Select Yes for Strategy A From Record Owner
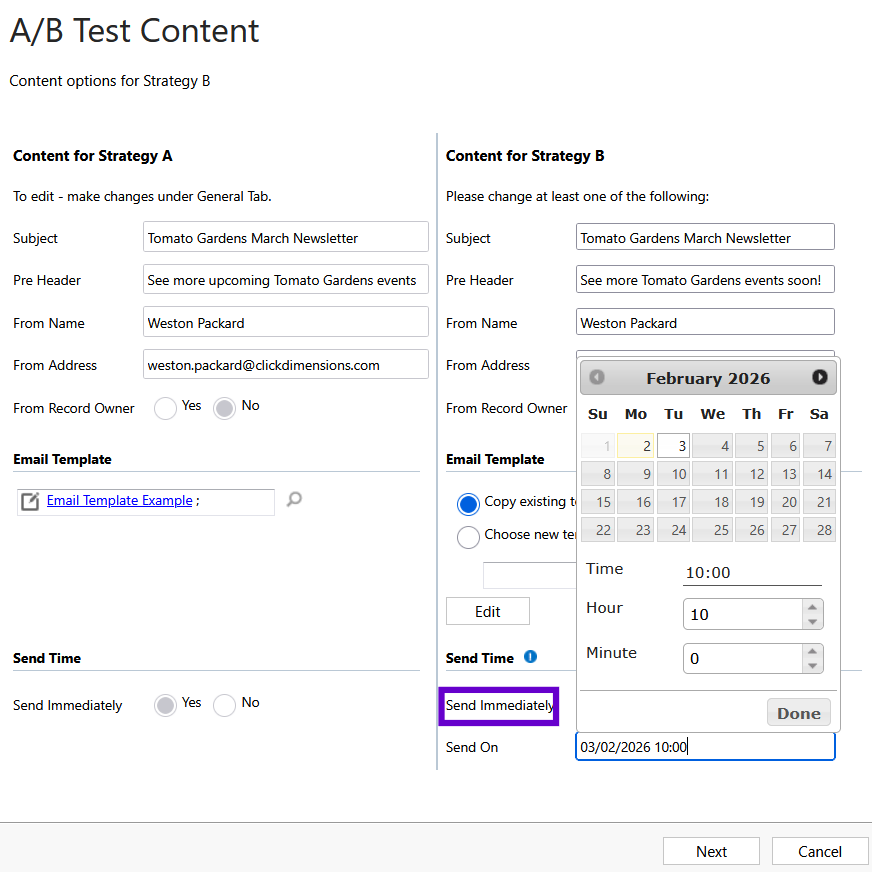872x872 pixels. pos(165,408)
